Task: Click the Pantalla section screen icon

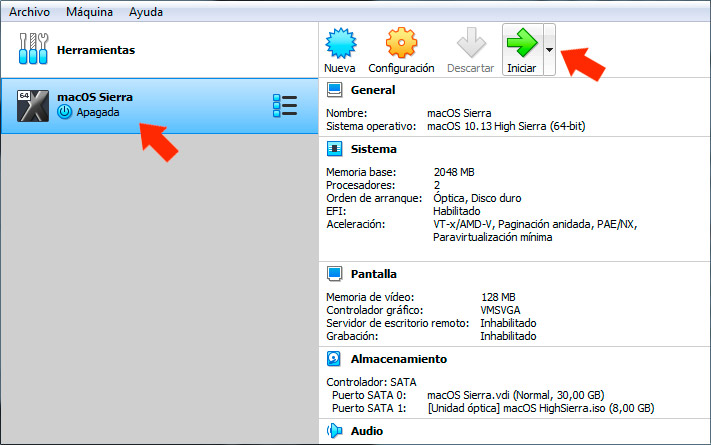Action: coord(335,274)
